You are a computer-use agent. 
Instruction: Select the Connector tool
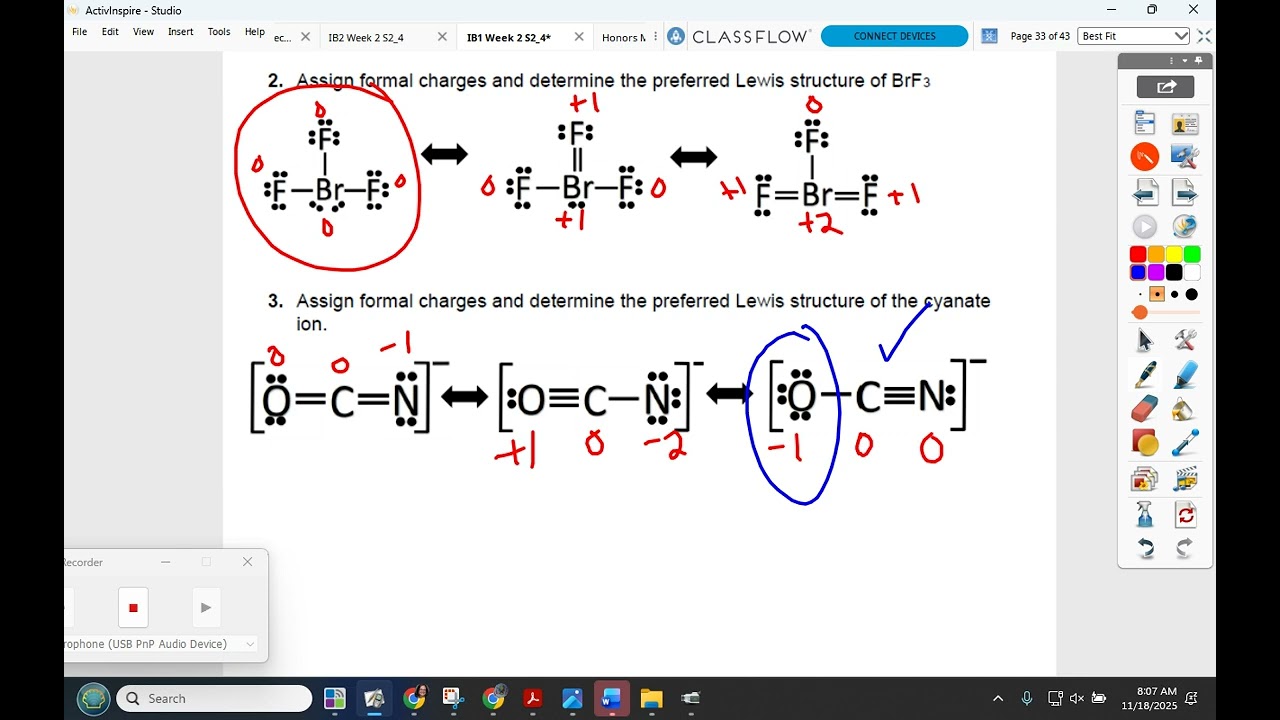pos(1185,443)
